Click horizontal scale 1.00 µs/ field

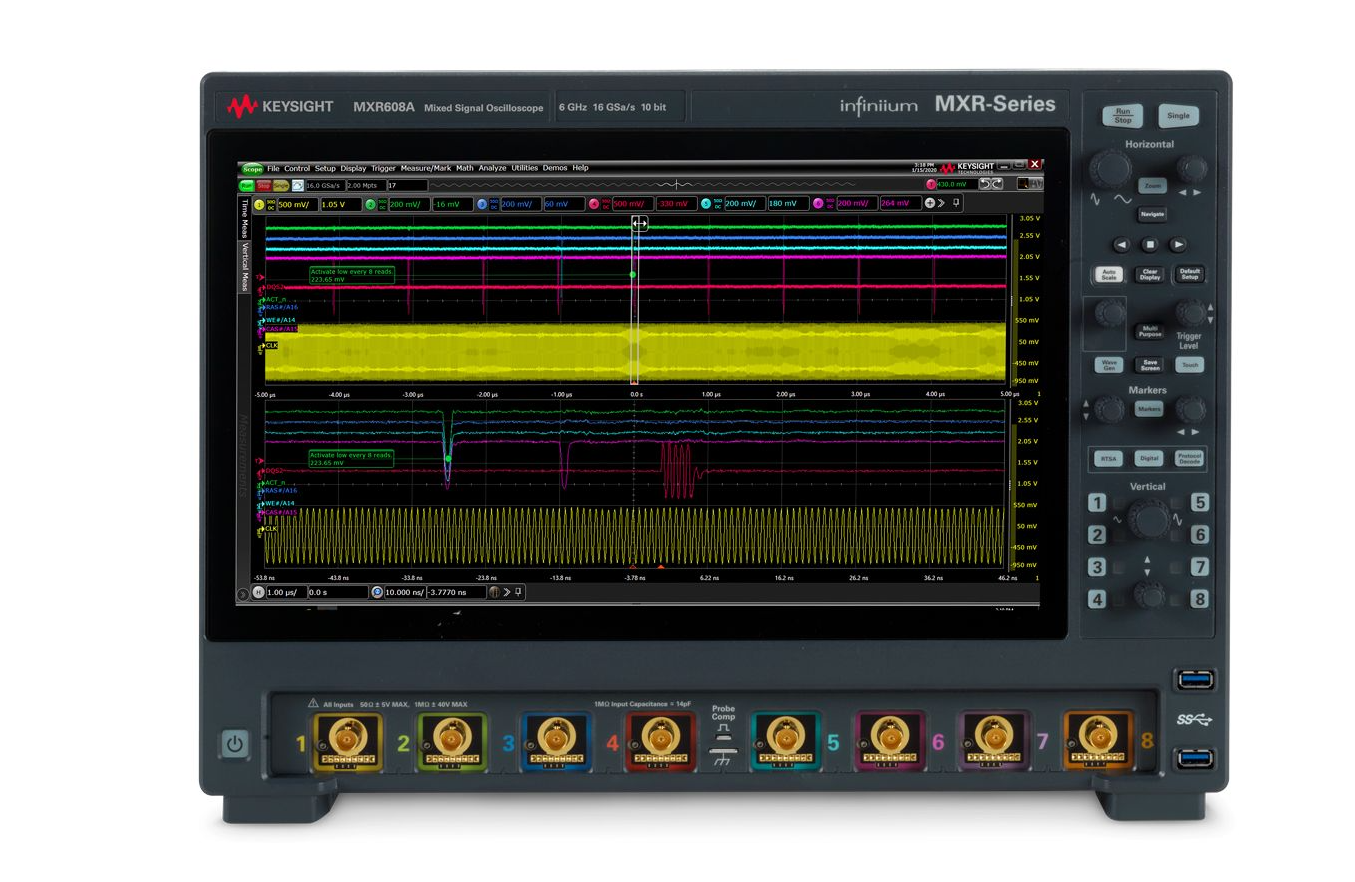pyautogui.click(x=286, y=592)
